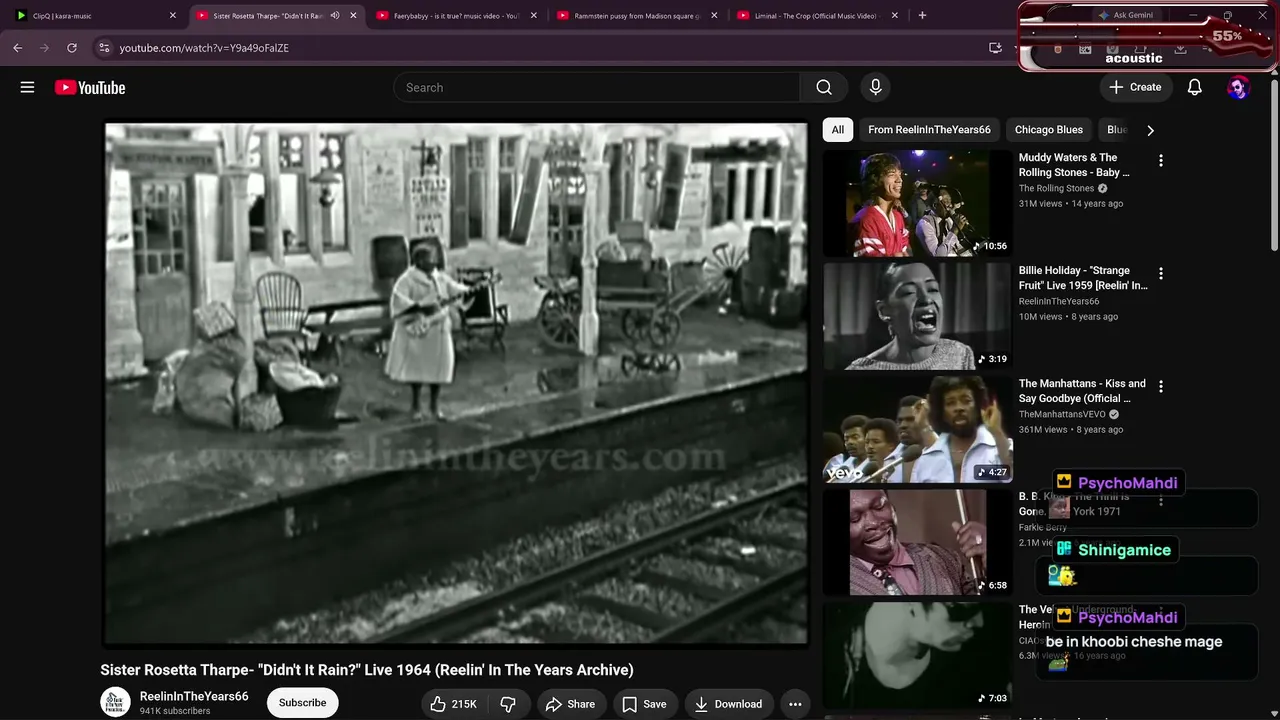Open YouTube notifications bell

coord(1194,87)
